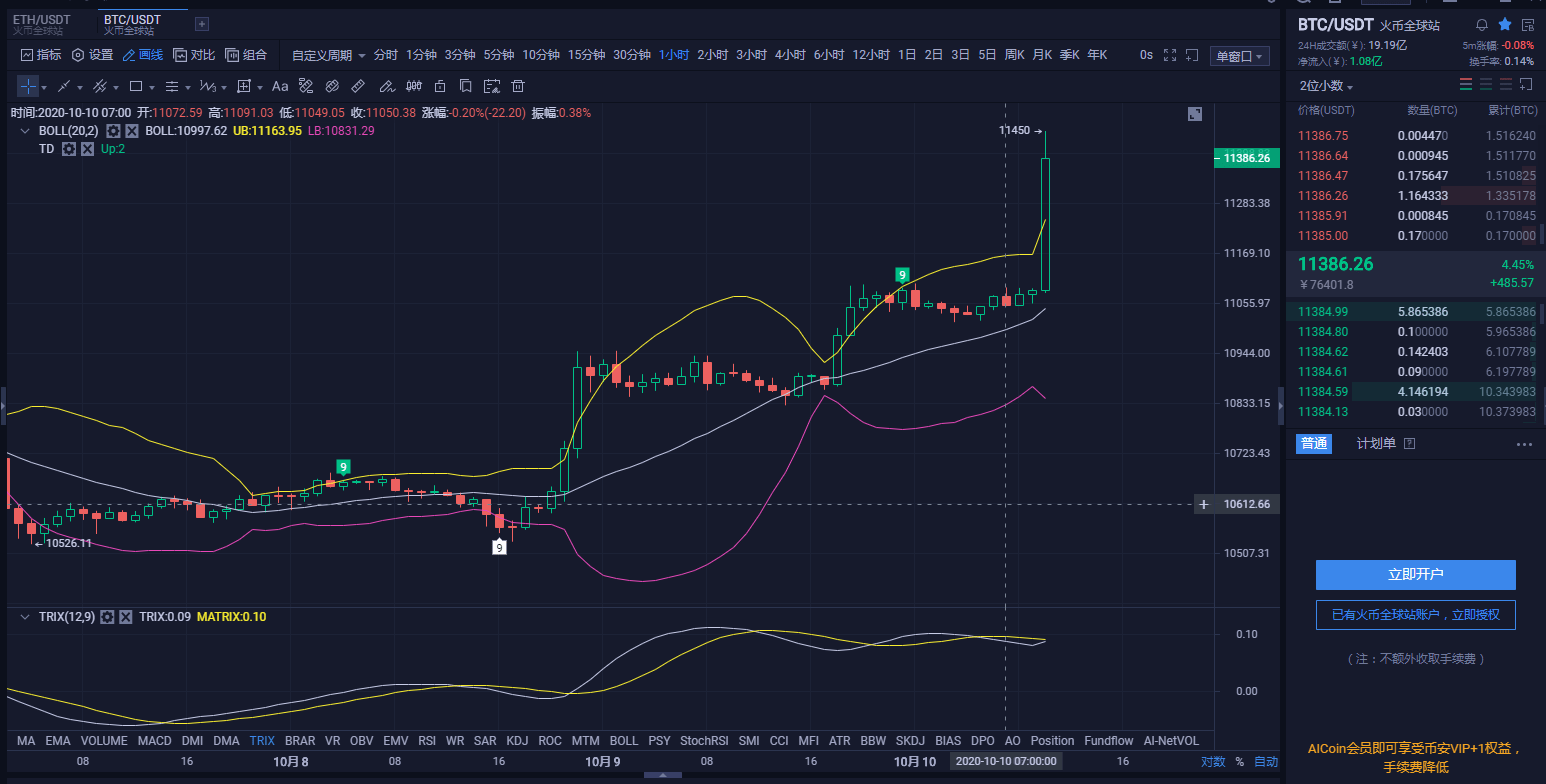Remove the TD indicator with its X
The width and height of the screenshot is (1546, 784).
87,149
